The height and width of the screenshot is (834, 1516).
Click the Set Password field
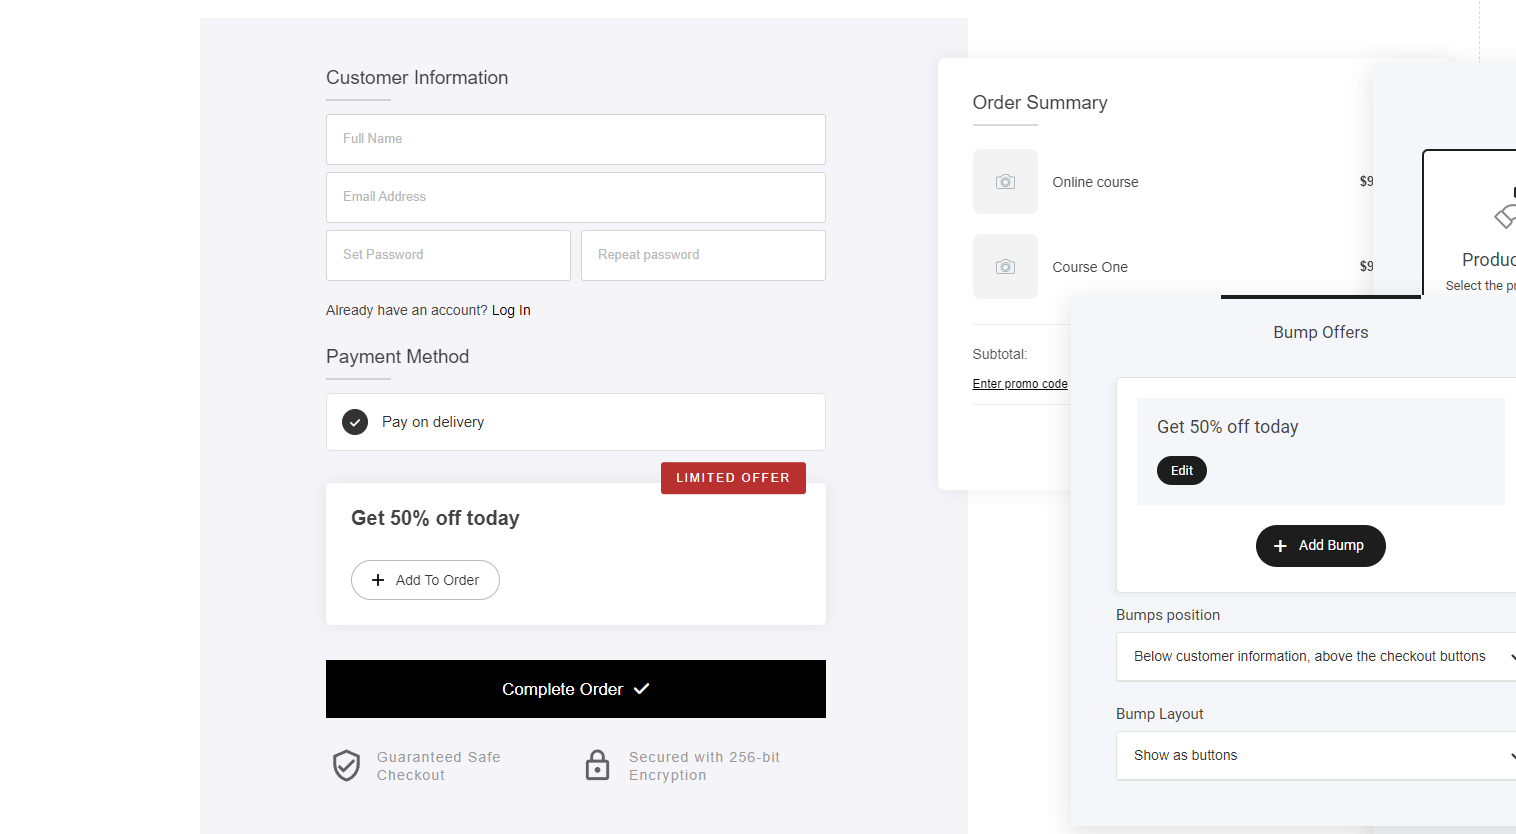448,255
